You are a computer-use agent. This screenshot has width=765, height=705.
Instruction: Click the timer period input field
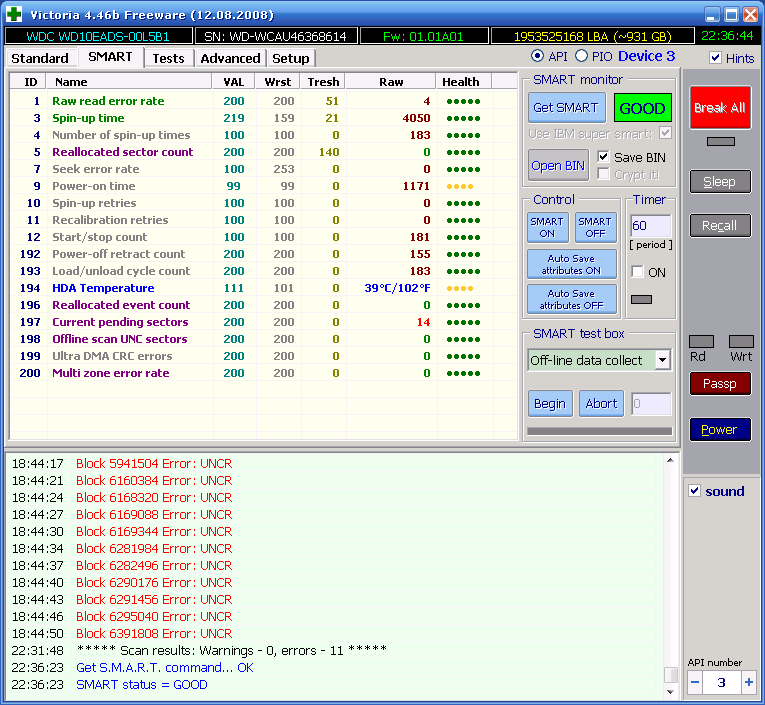tap(649, 226)
